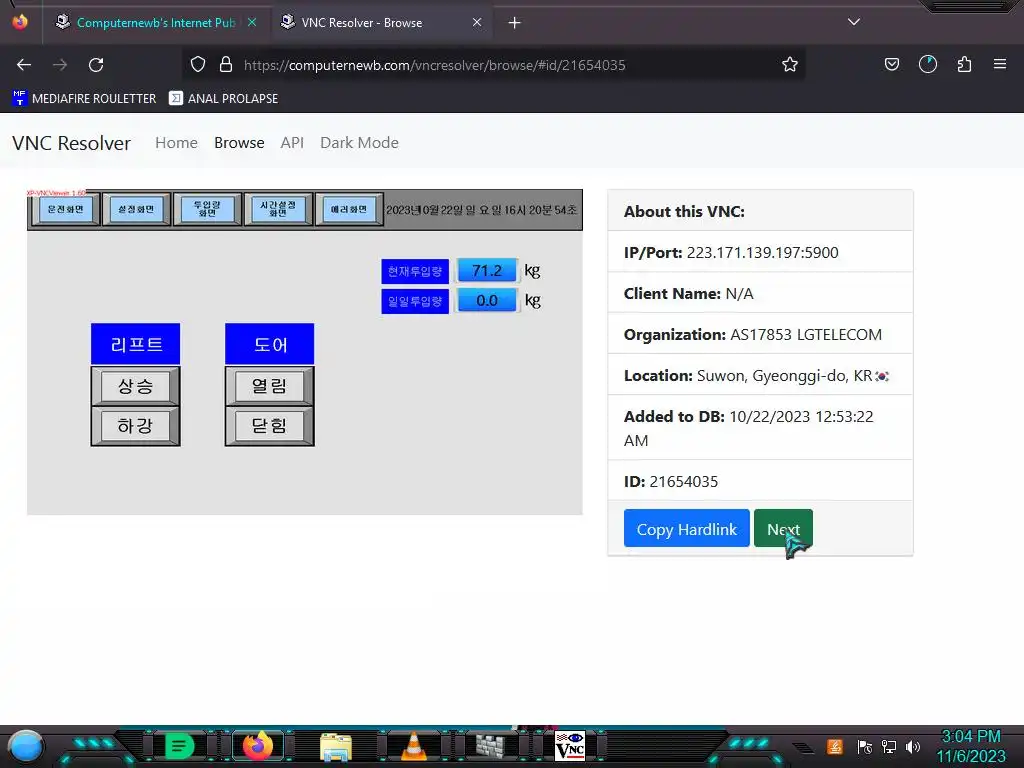Close the Computernewb's Internet Pub tab
The height and width of the screenshot is (768, 1024).
point(252,22)
